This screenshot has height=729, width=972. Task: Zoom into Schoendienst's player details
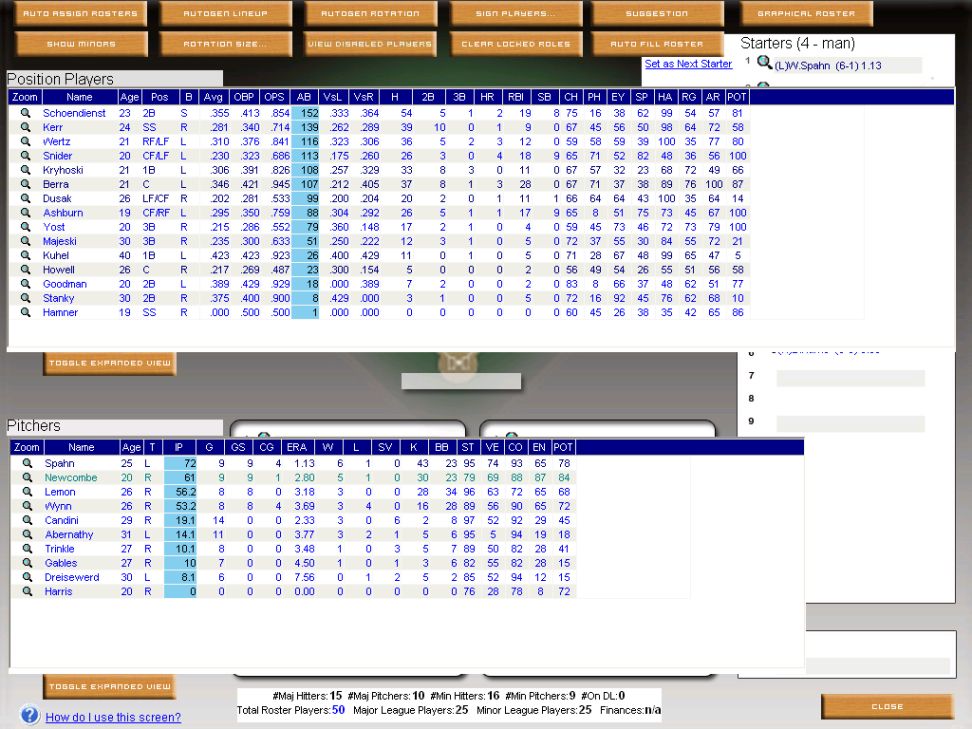click(25, 113)
